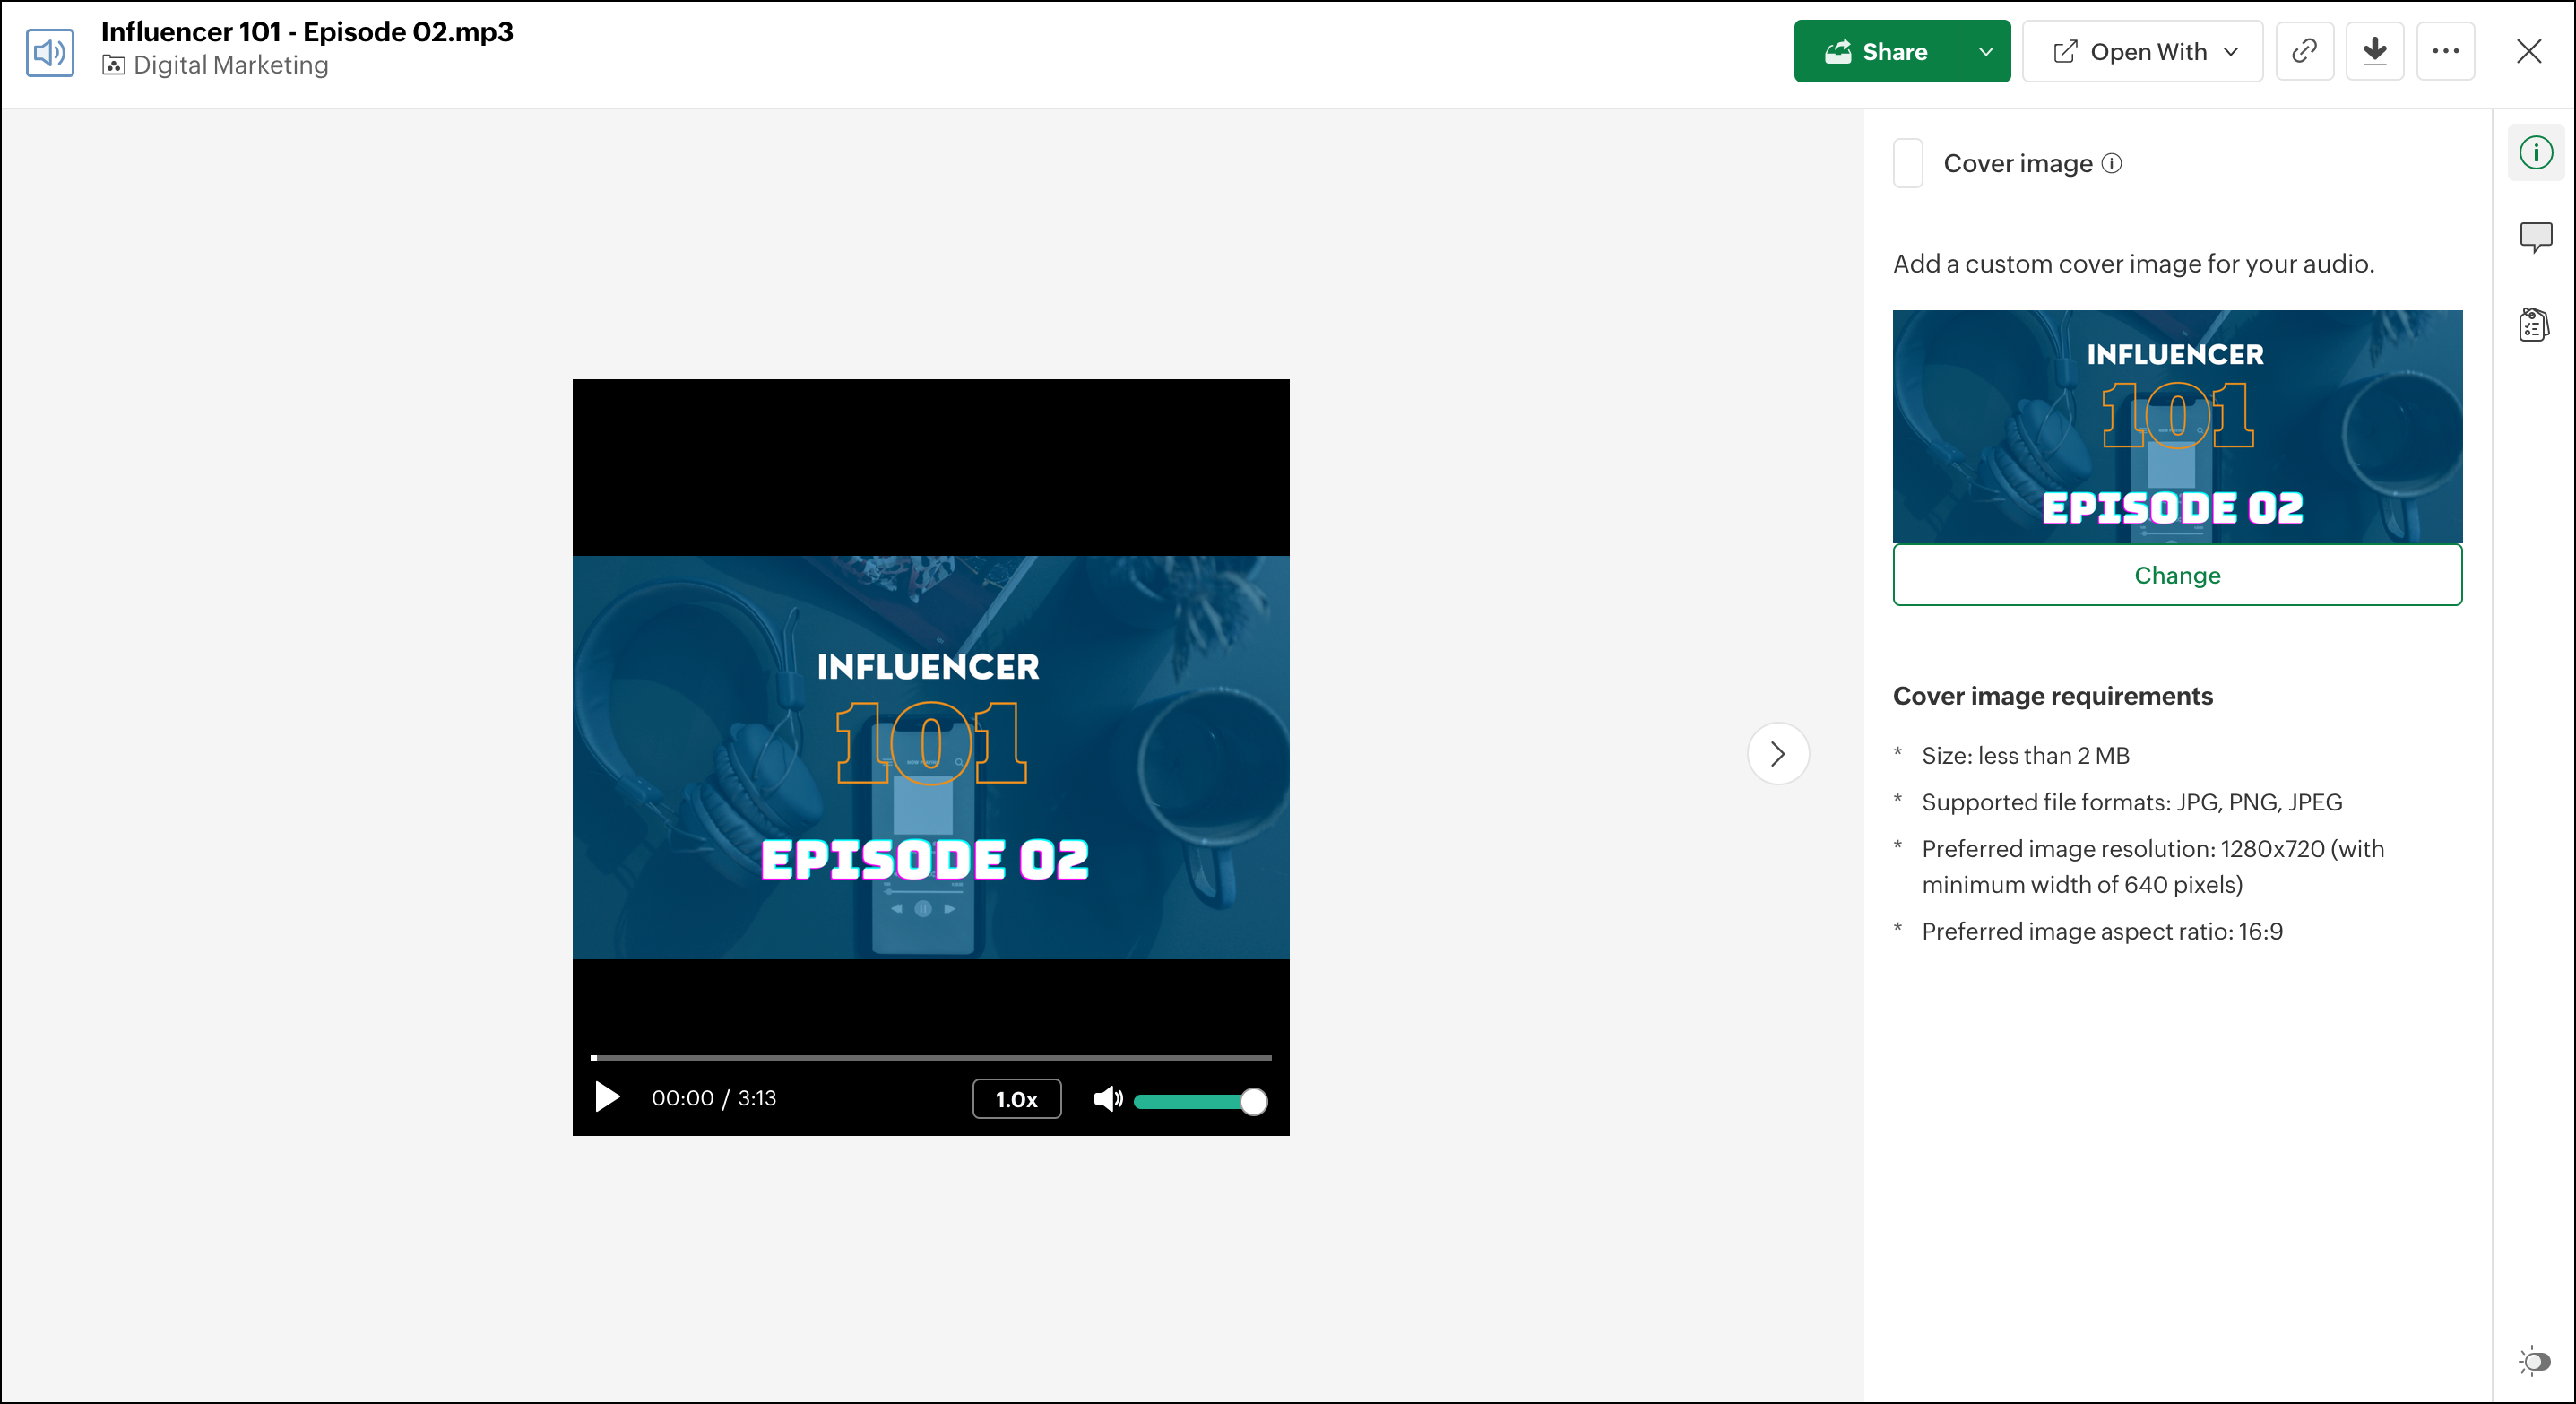This screenshot has height=1404, width=2576.
Task: Mute the audio with speaker icon
Action: (1107, 1099)
